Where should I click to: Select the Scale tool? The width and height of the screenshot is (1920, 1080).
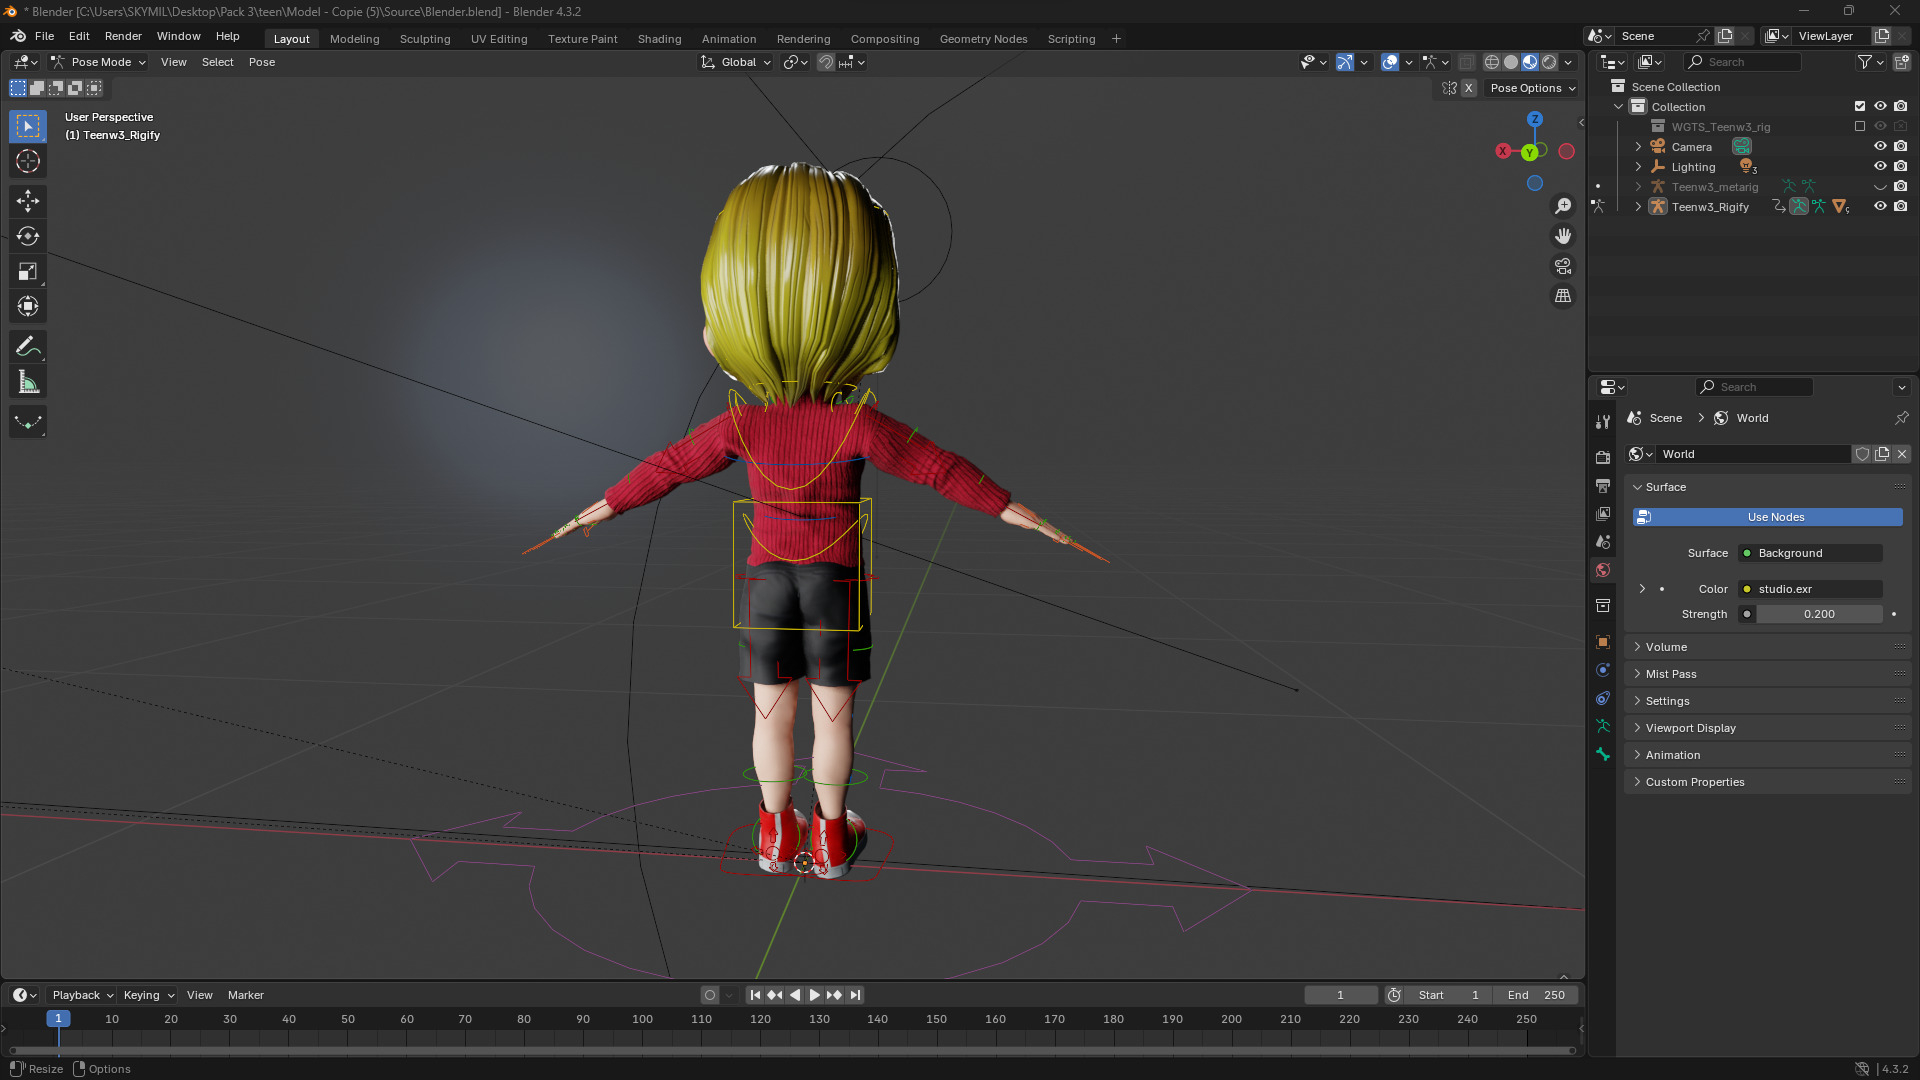coord(28,271)
